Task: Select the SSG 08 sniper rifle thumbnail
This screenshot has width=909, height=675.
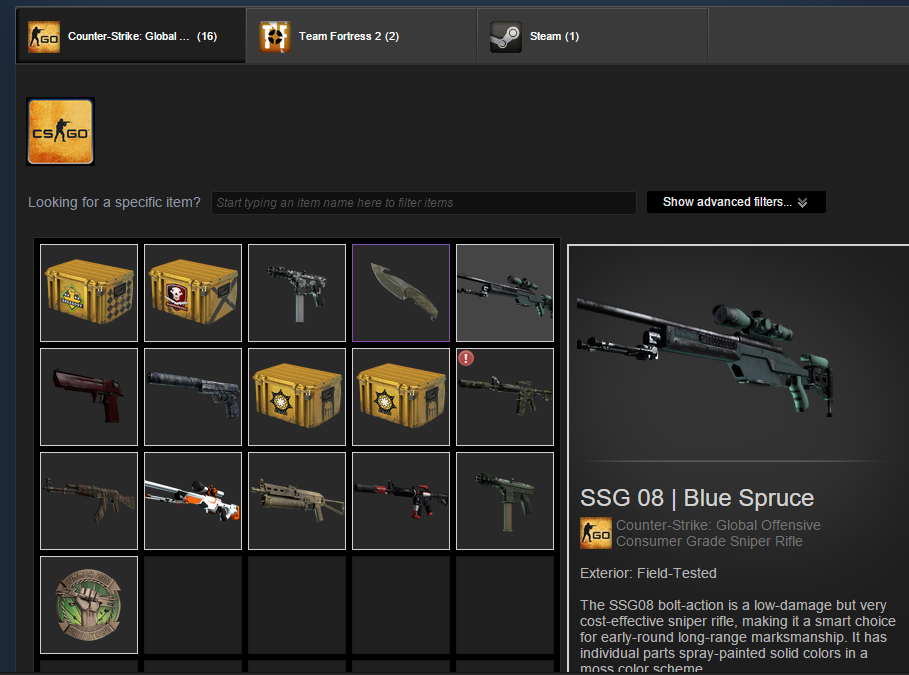Action: click(505, 293)
